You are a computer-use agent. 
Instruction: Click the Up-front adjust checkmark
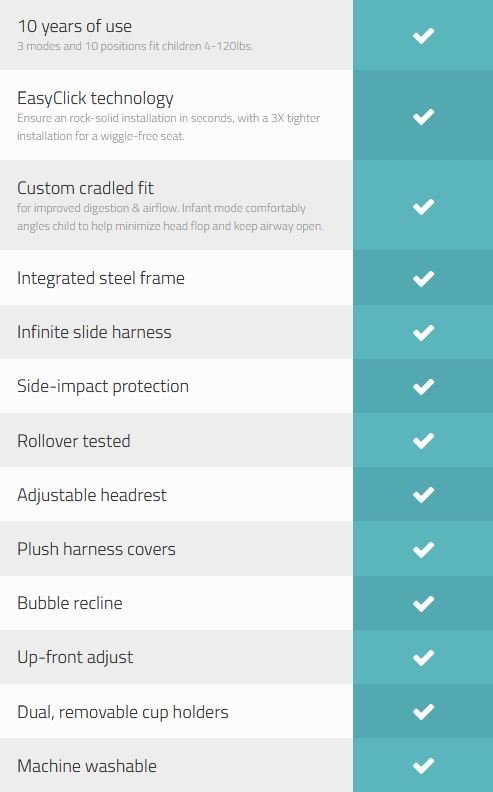click(423, 657)
